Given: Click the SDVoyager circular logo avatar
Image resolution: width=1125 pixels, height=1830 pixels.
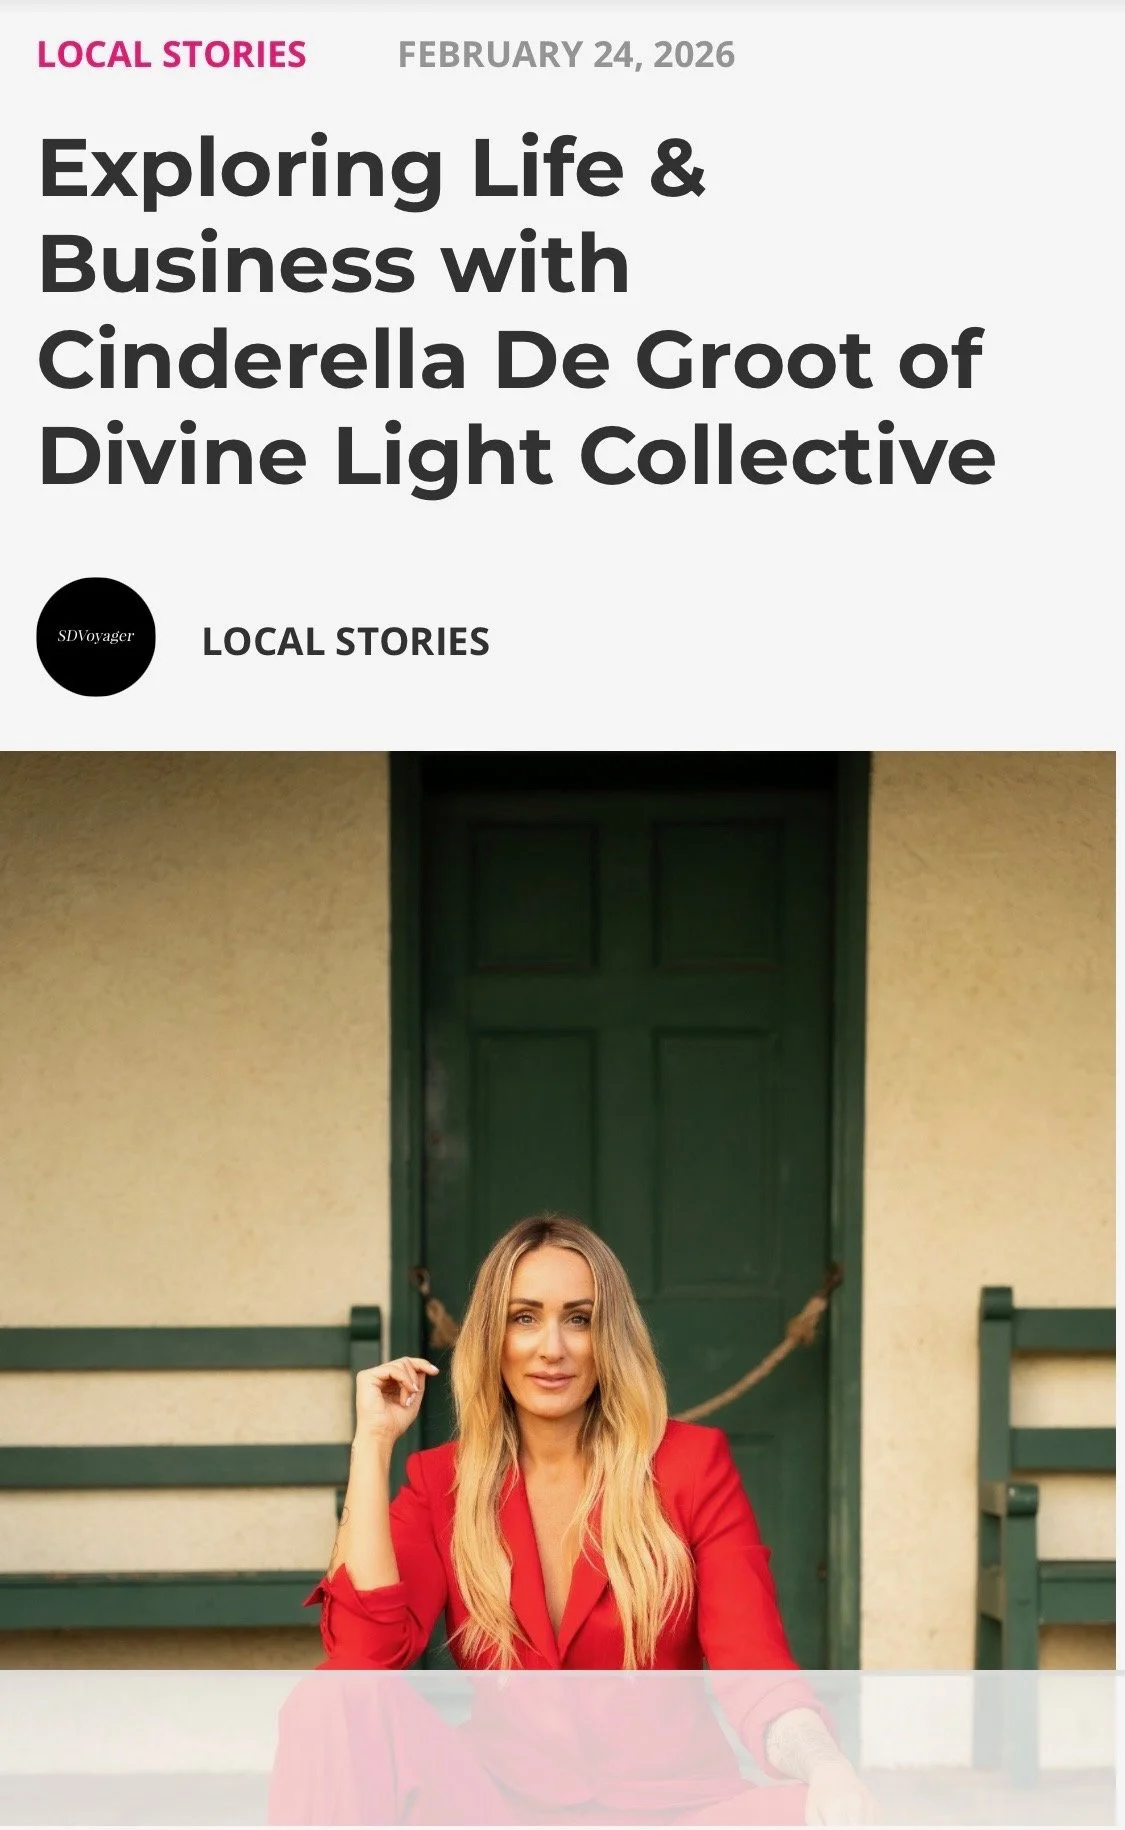Looking at the screenshot, I should 96,637.
